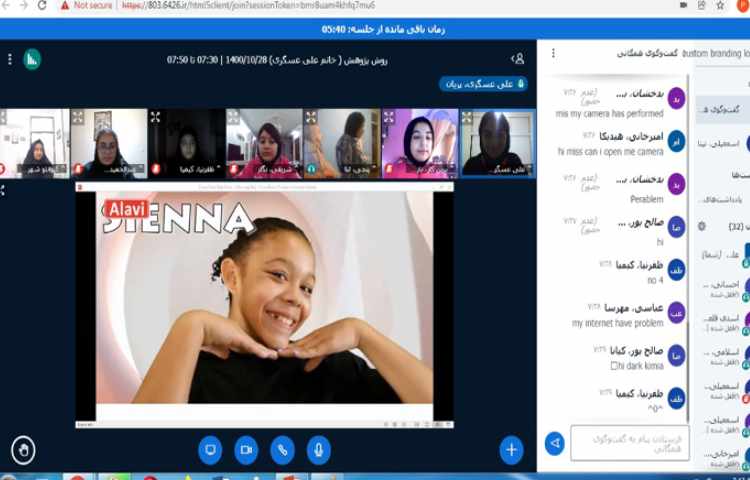Fullscreen the rightmost webcam thumbnail

tap(467, 117)
